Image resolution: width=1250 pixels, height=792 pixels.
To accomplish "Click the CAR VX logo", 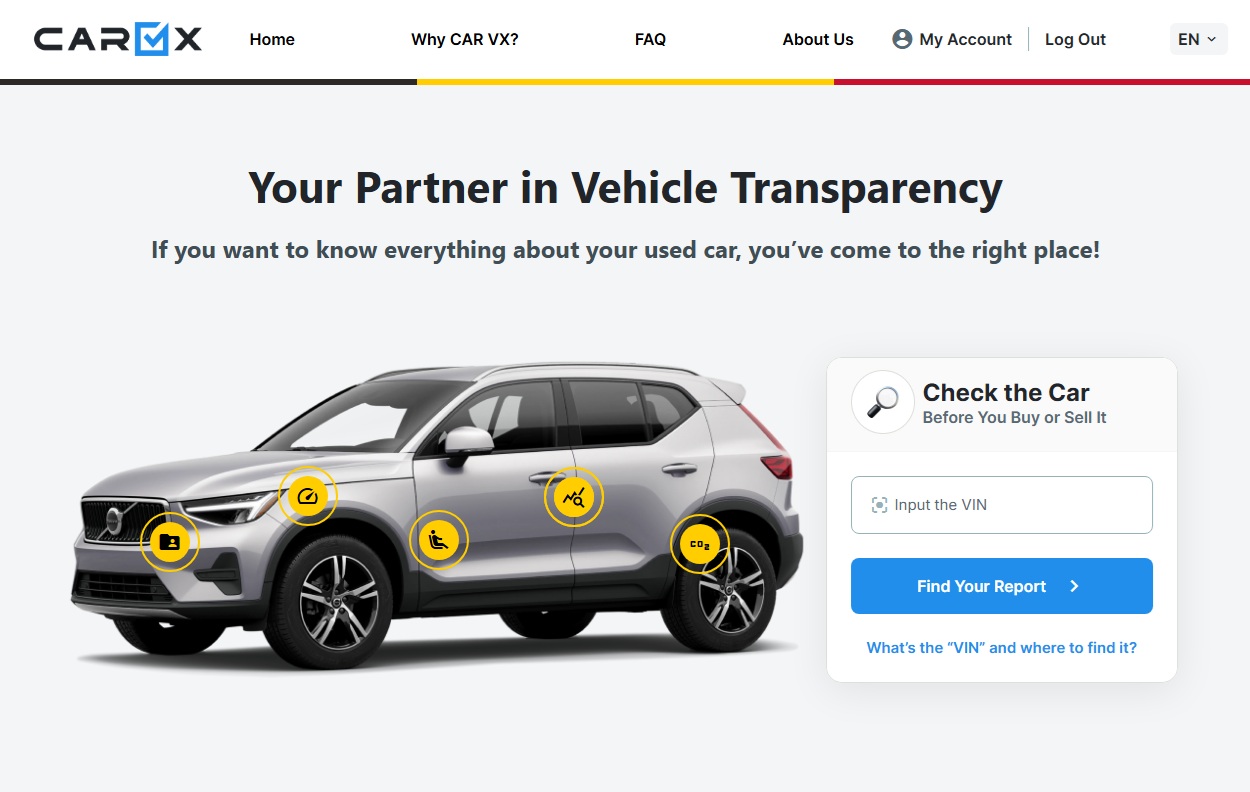I will 118,39.
